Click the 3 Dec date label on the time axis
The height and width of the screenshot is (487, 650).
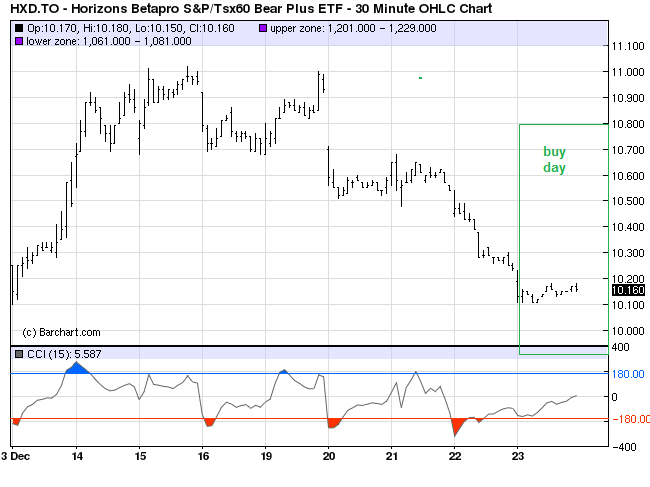tap(16, 456)
